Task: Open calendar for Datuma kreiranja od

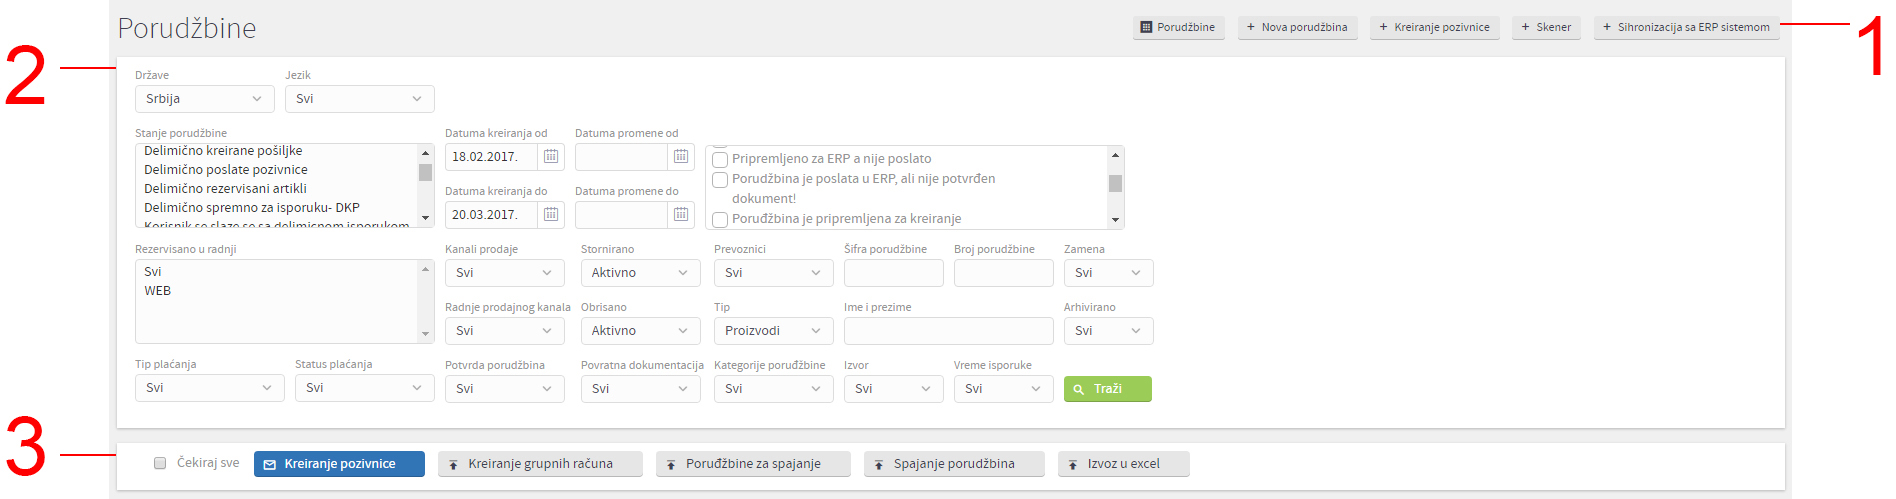Action: pyautogui.click(x=551, y=157)
